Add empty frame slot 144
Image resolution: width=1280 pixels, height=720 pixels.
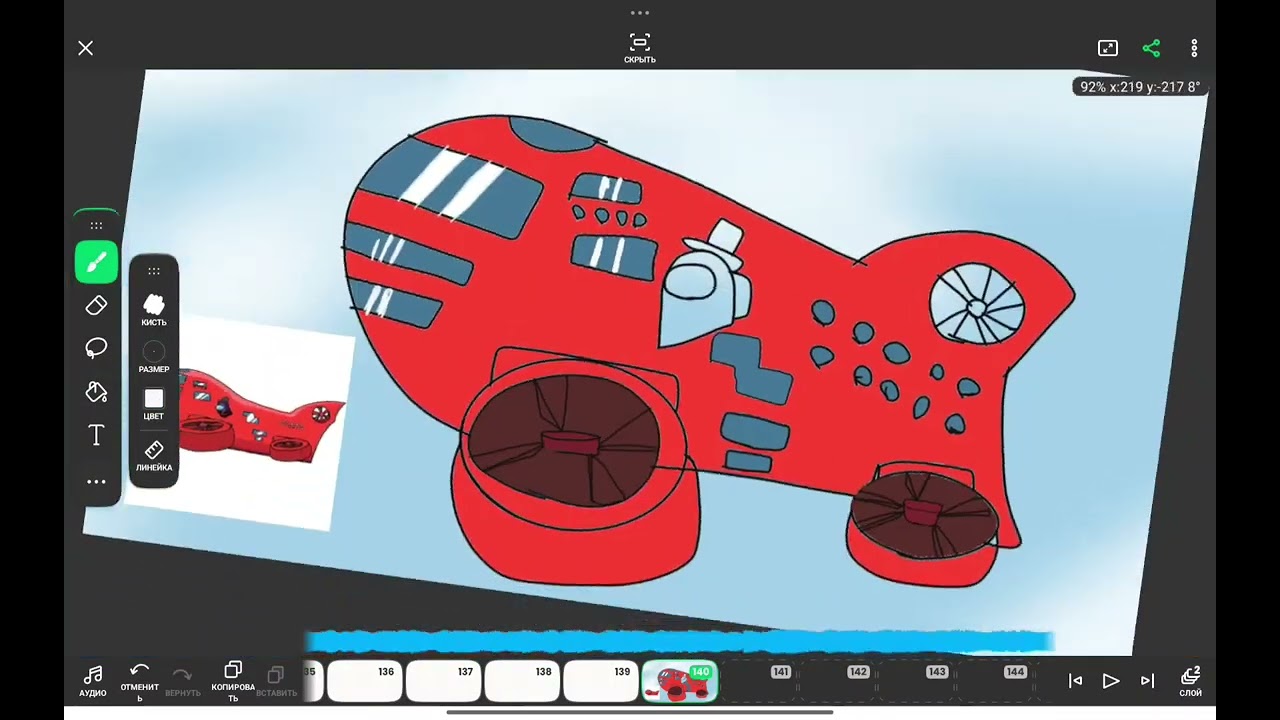click(994, 681)
